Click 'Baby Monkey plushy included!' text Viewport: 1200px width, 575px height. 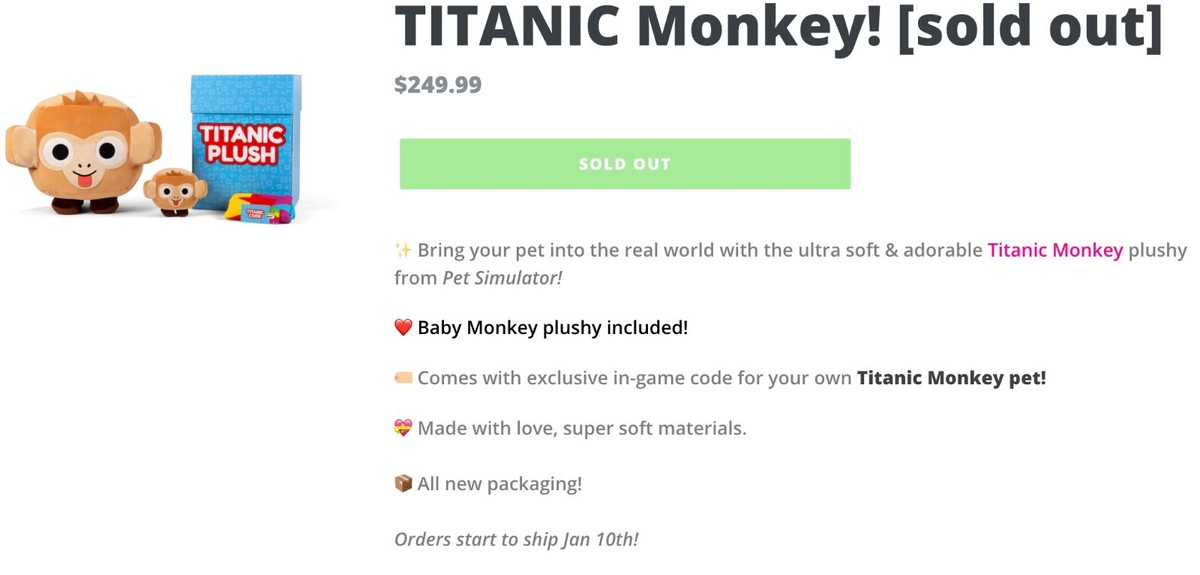click(552, 328)
